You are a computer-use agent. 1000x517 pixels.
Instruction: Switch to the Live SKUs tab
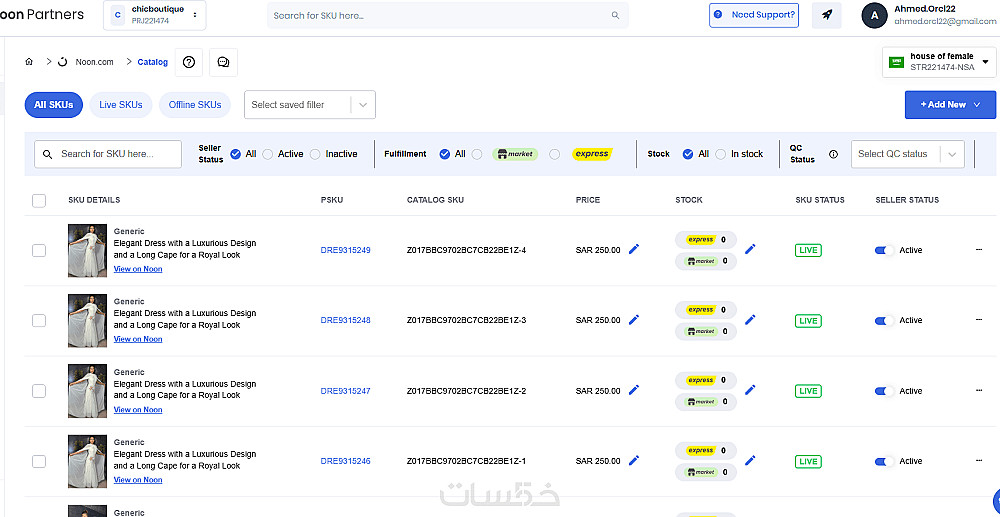(121, 105)
